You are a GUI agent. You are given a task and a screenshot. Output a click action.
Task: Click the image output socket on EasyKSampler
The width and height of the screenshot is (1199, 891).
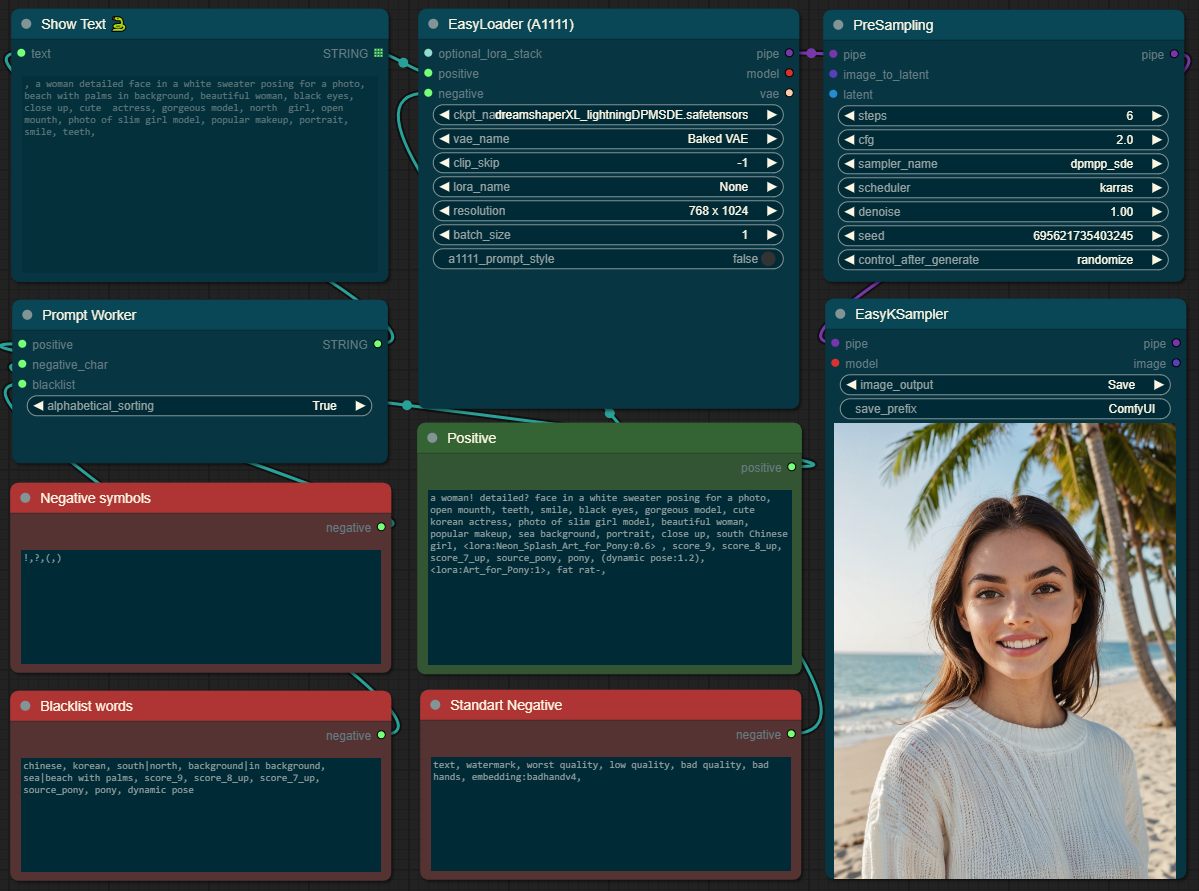[1176, 363]
